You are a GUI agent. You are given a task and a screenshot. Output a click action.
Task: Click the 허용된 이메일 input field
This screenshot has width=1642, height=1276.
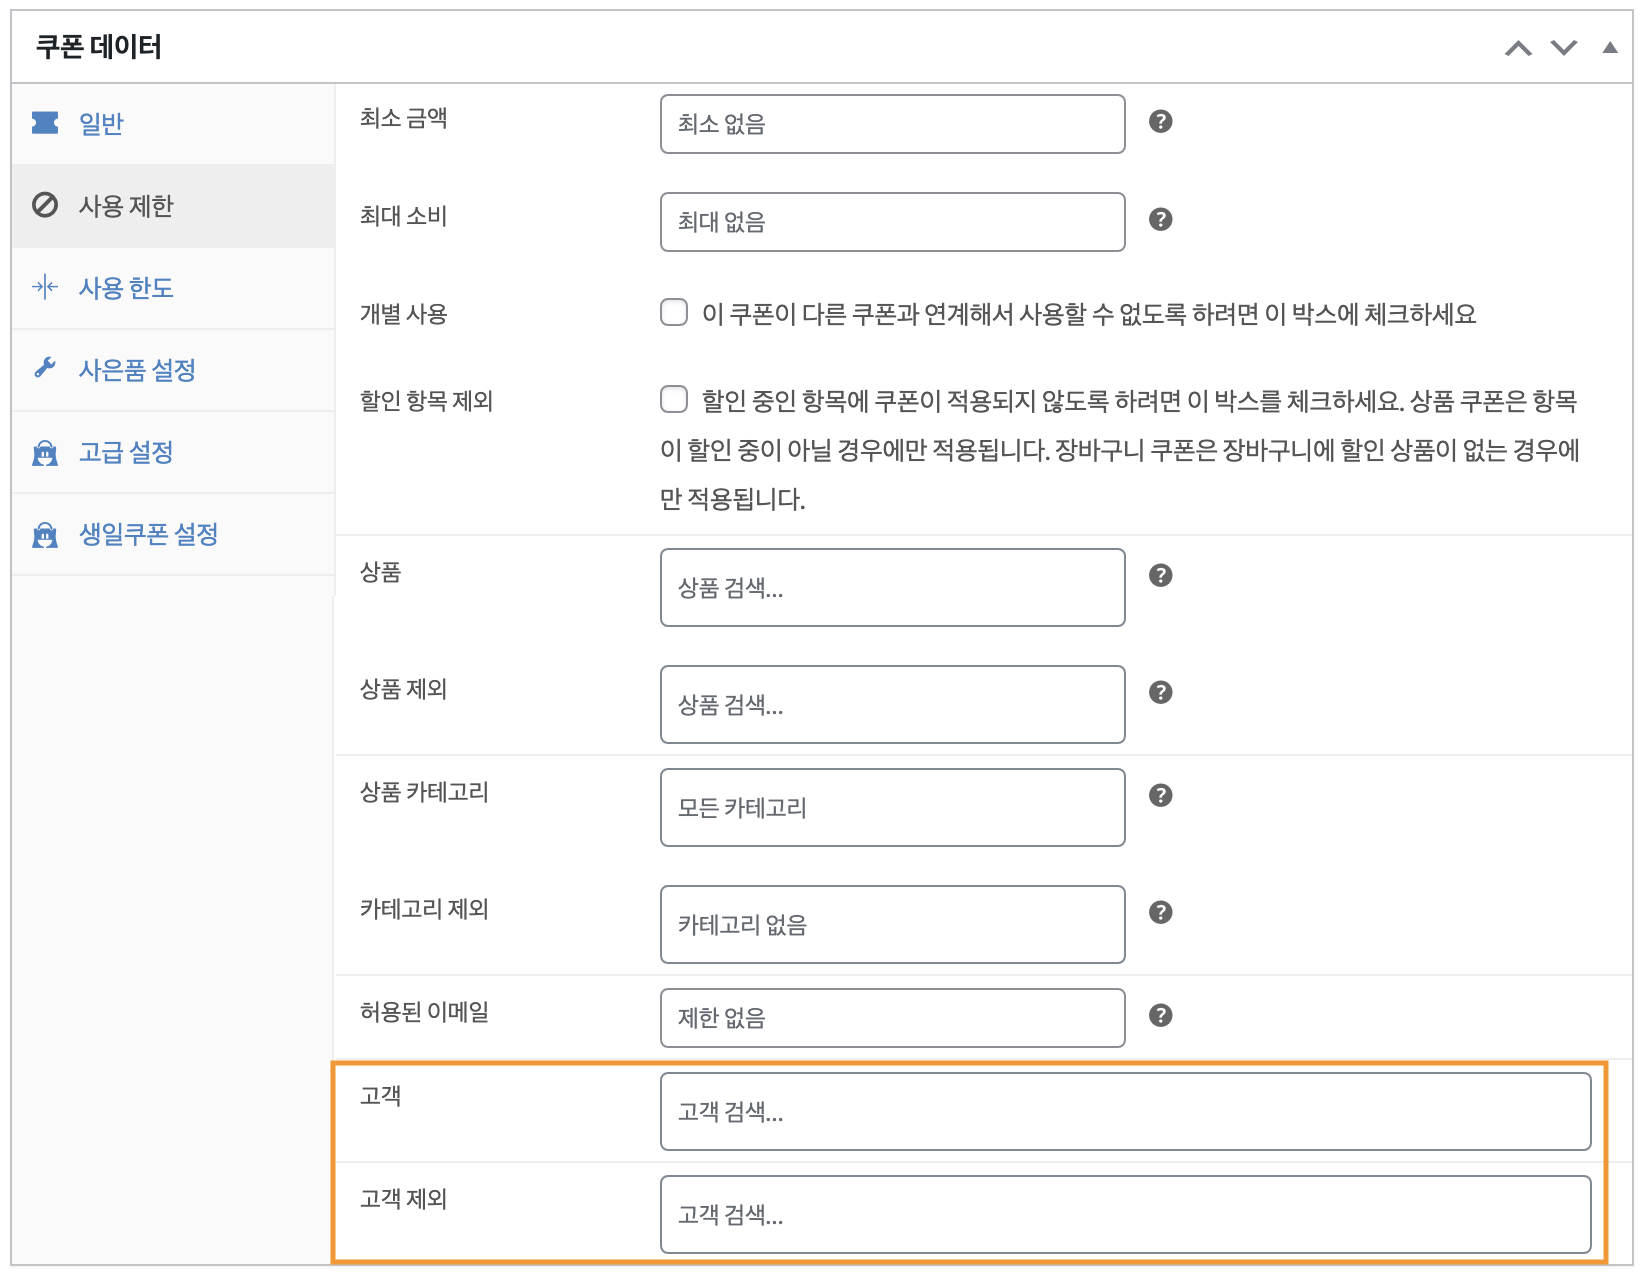893,1018
